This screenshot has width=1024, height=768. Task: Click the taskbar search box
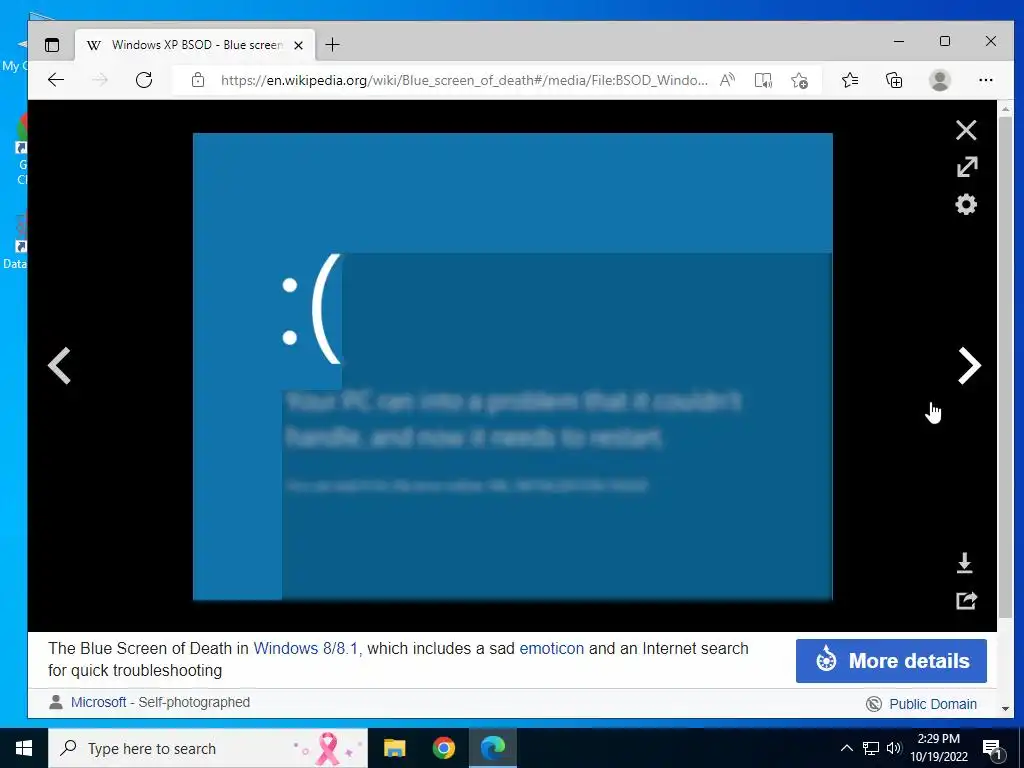coord(208,748)
